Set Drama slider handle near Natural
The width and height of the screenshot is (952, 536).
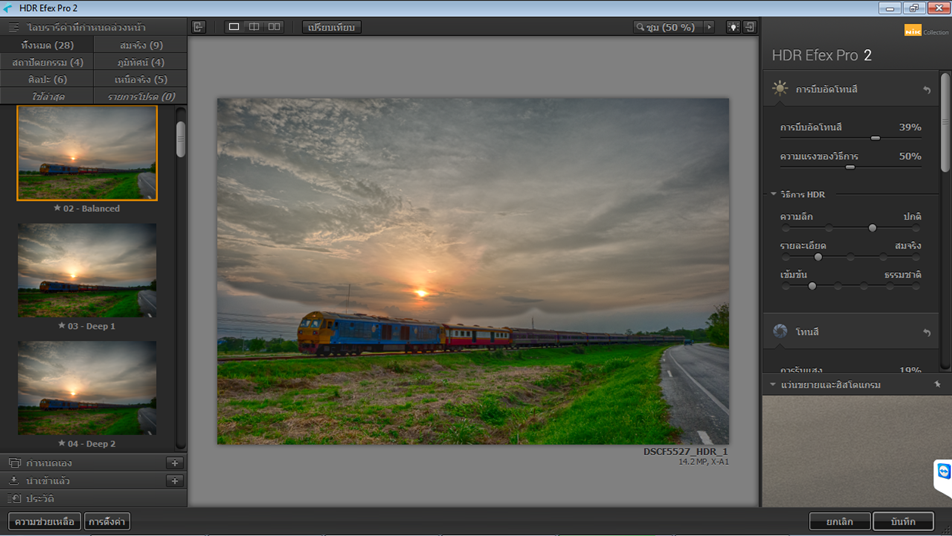(x=812, y=285)
